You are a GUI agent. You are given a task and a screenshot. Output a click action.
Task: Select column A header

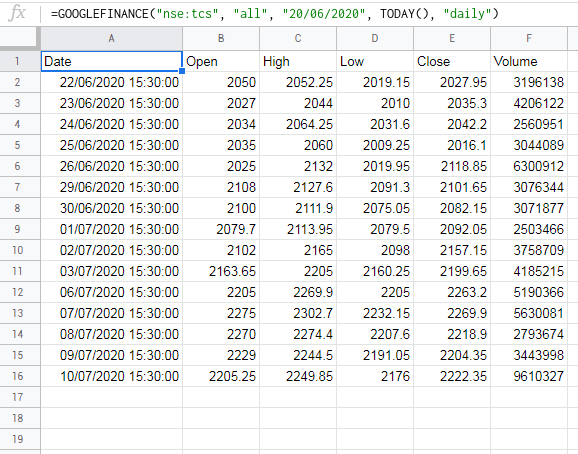click(x=111, y=38)
